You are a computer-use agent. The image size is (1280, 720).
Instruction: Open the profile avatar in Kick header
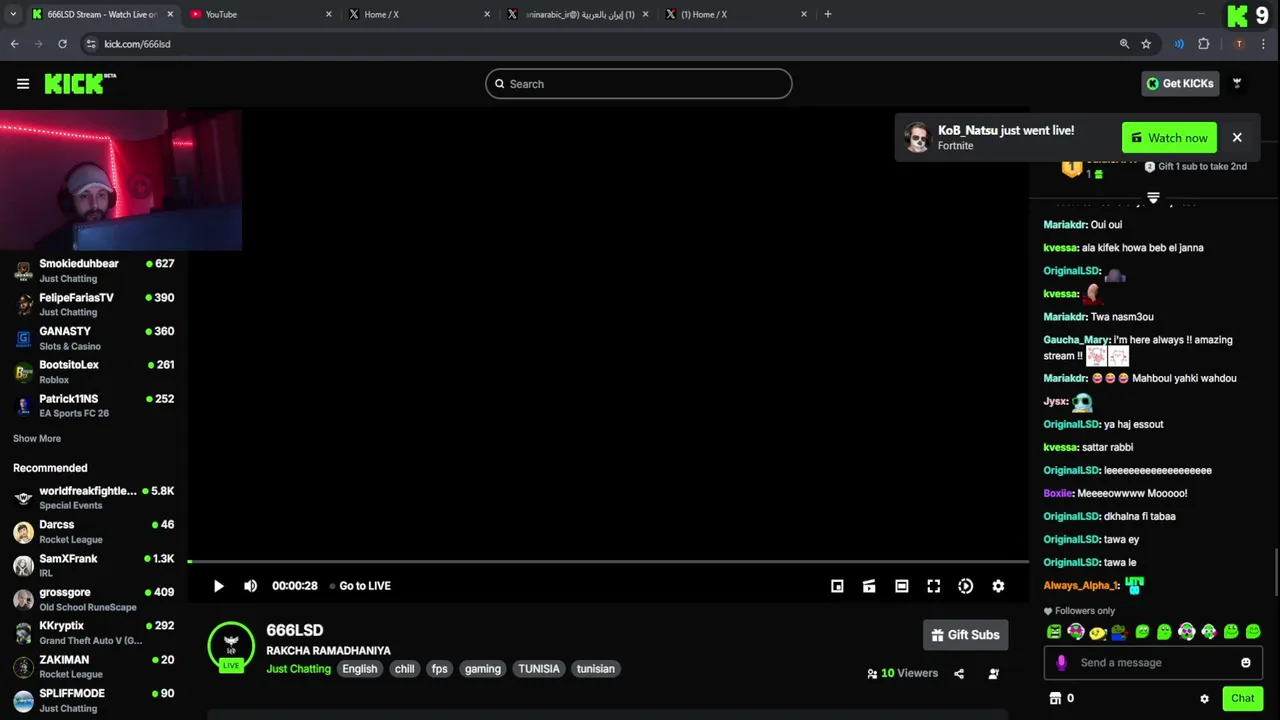click(x=1237, y=84)
